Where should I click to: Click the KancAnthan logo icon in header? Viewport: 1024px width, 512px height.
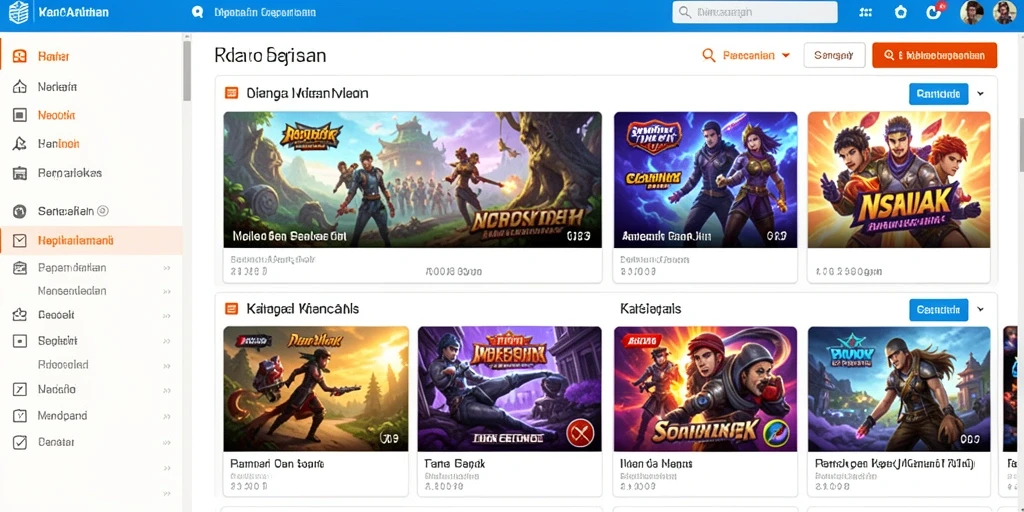18,12
